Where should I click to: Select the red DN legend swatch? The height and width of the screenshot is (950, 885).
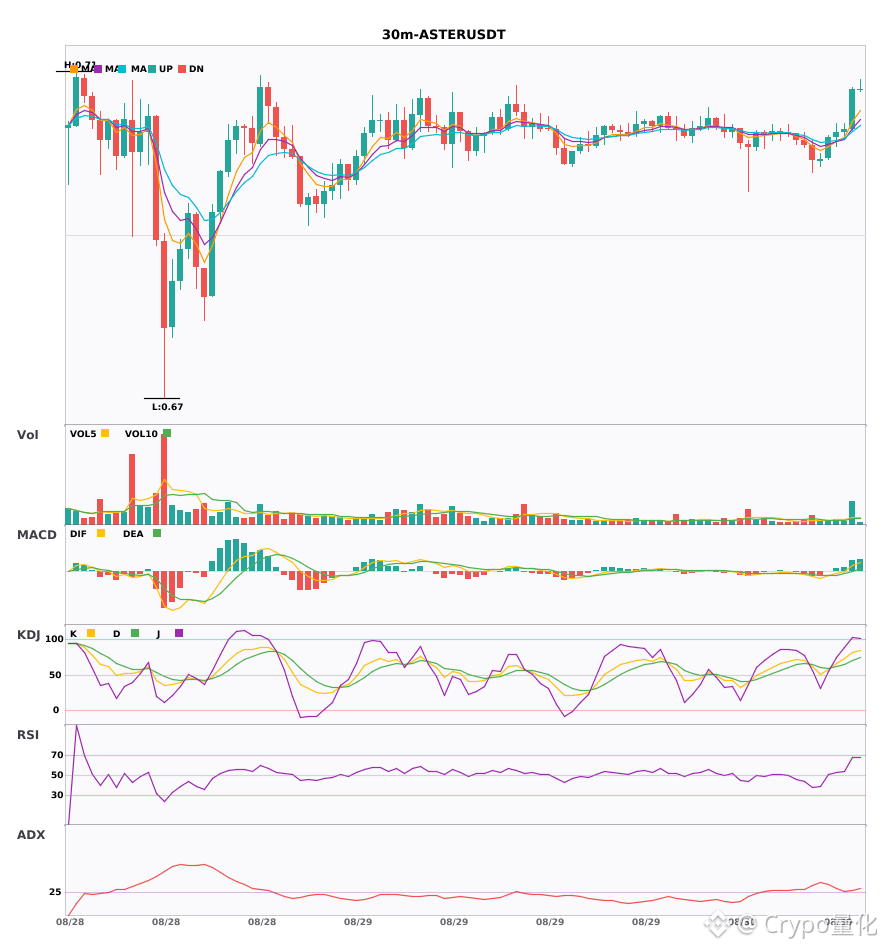coord(182,69)
